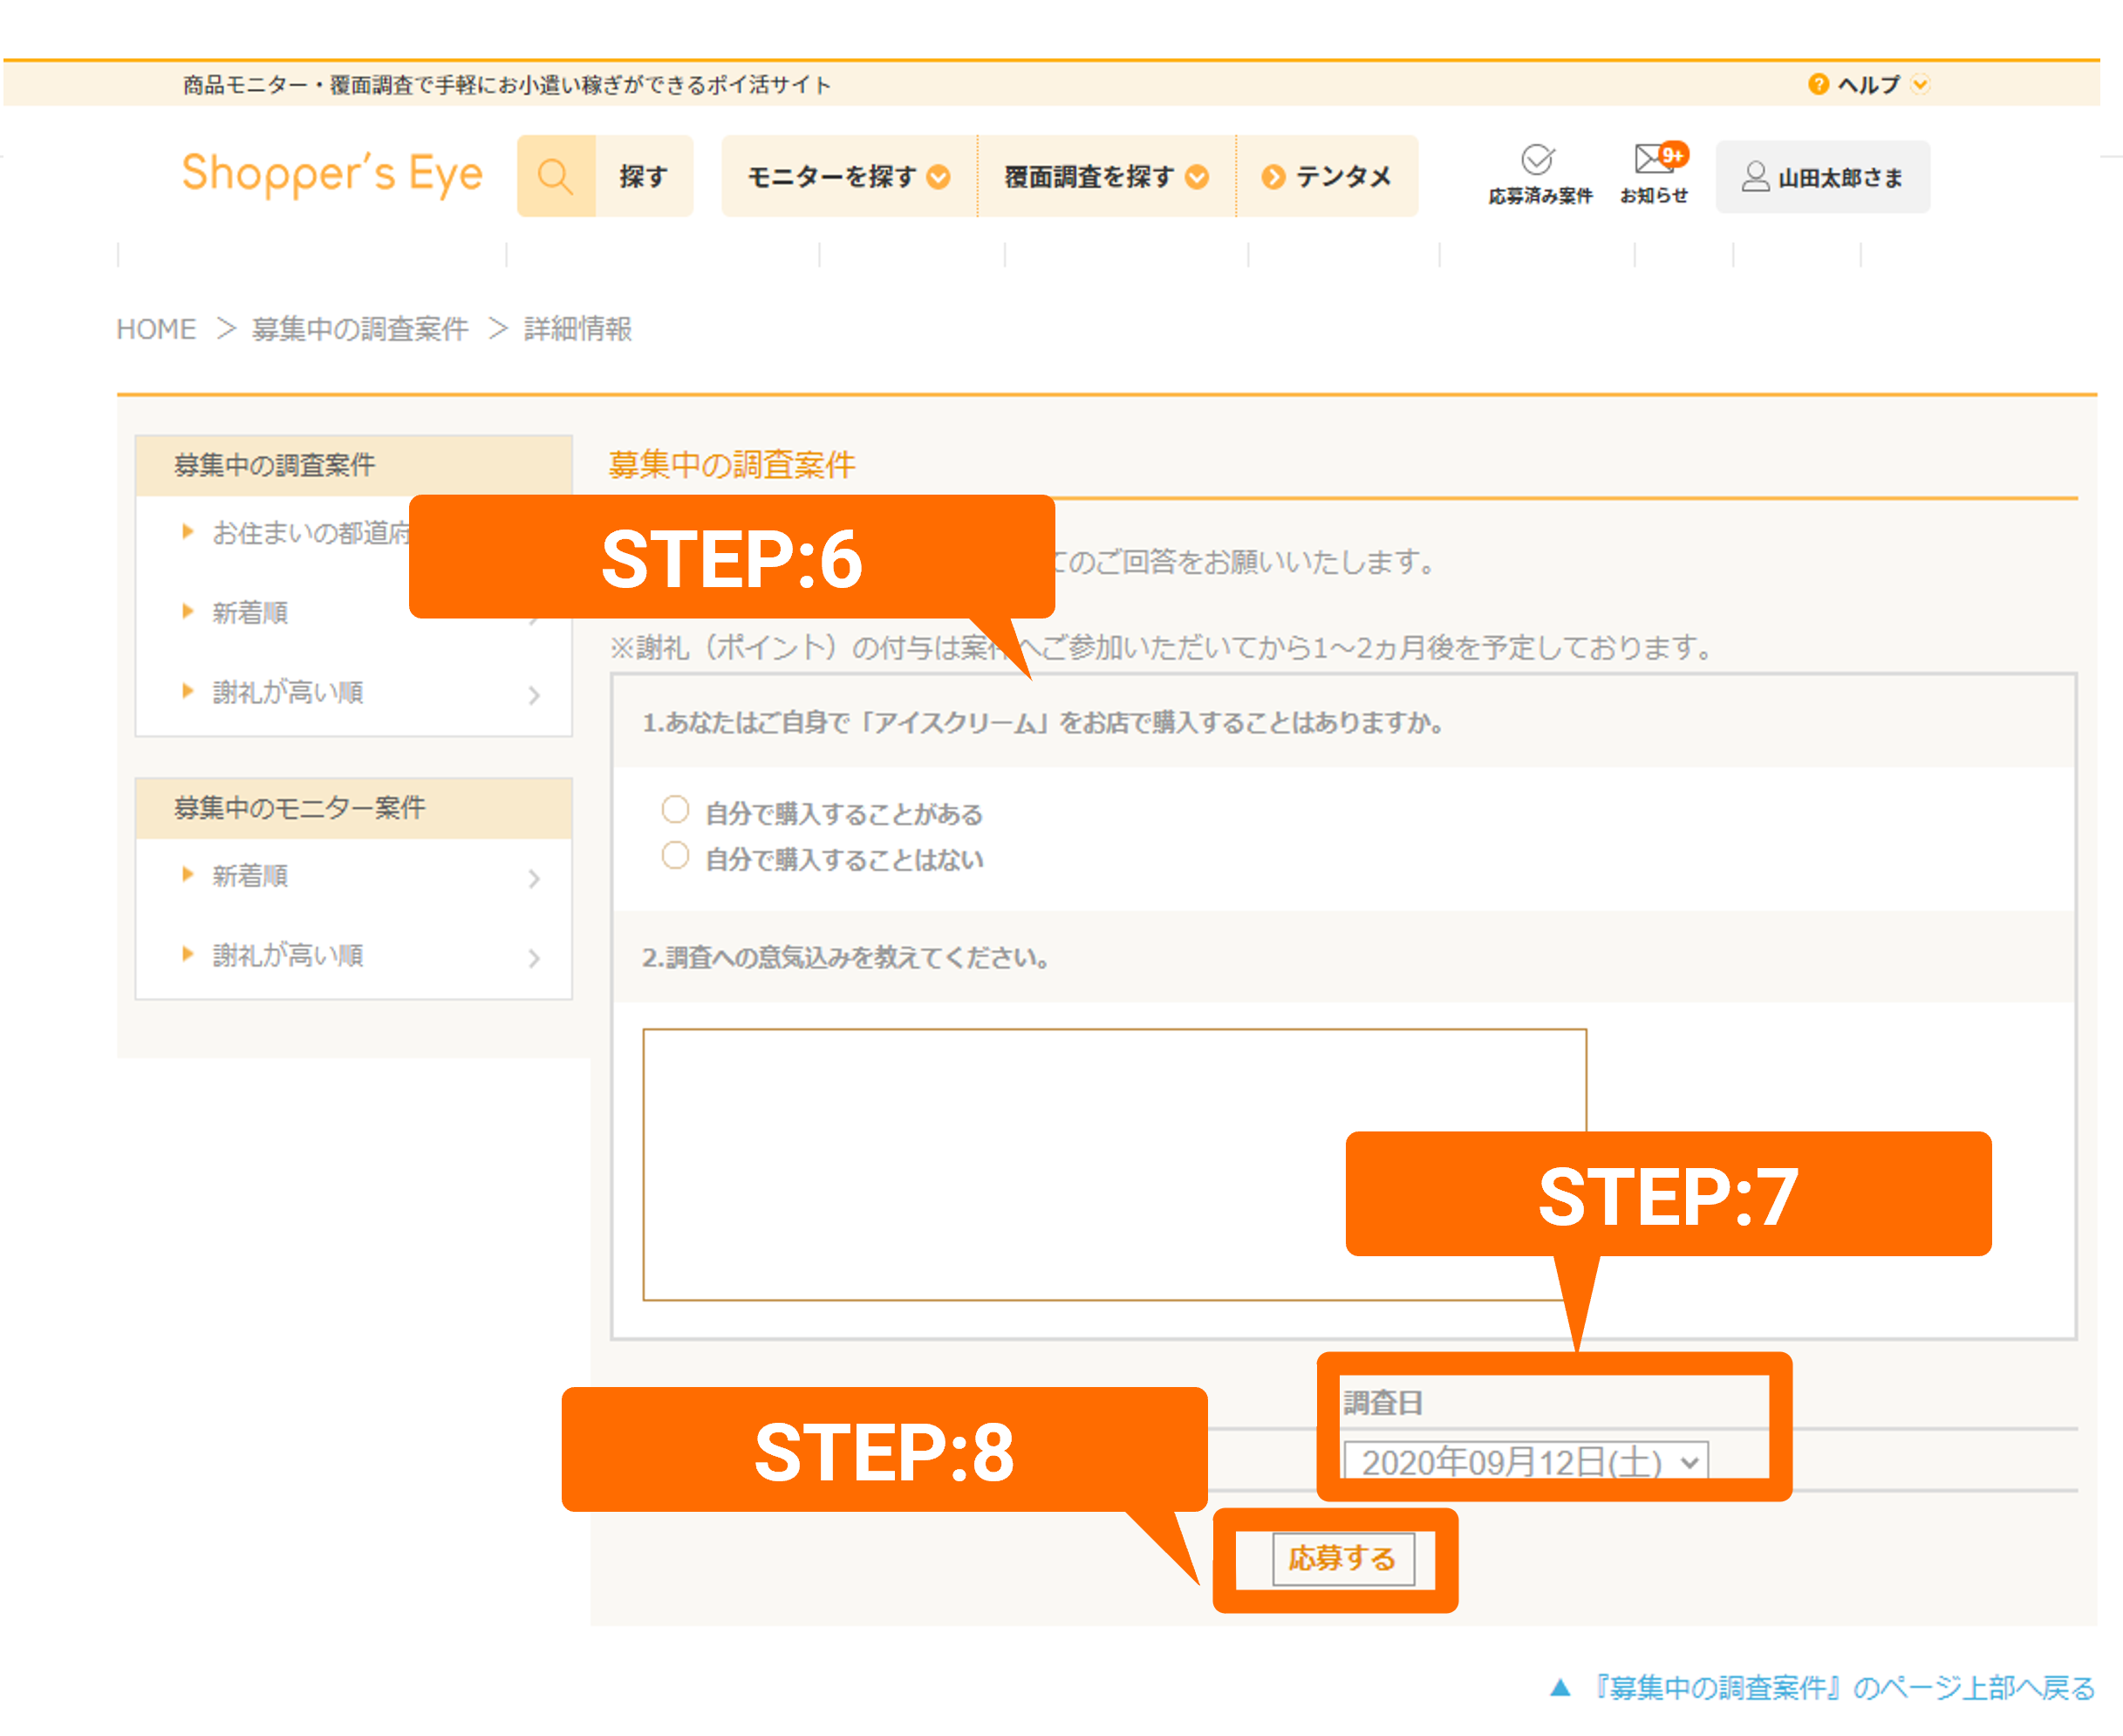
Task: Click the up-arrow triangle by page top link
Action: click(1560, 1688)
